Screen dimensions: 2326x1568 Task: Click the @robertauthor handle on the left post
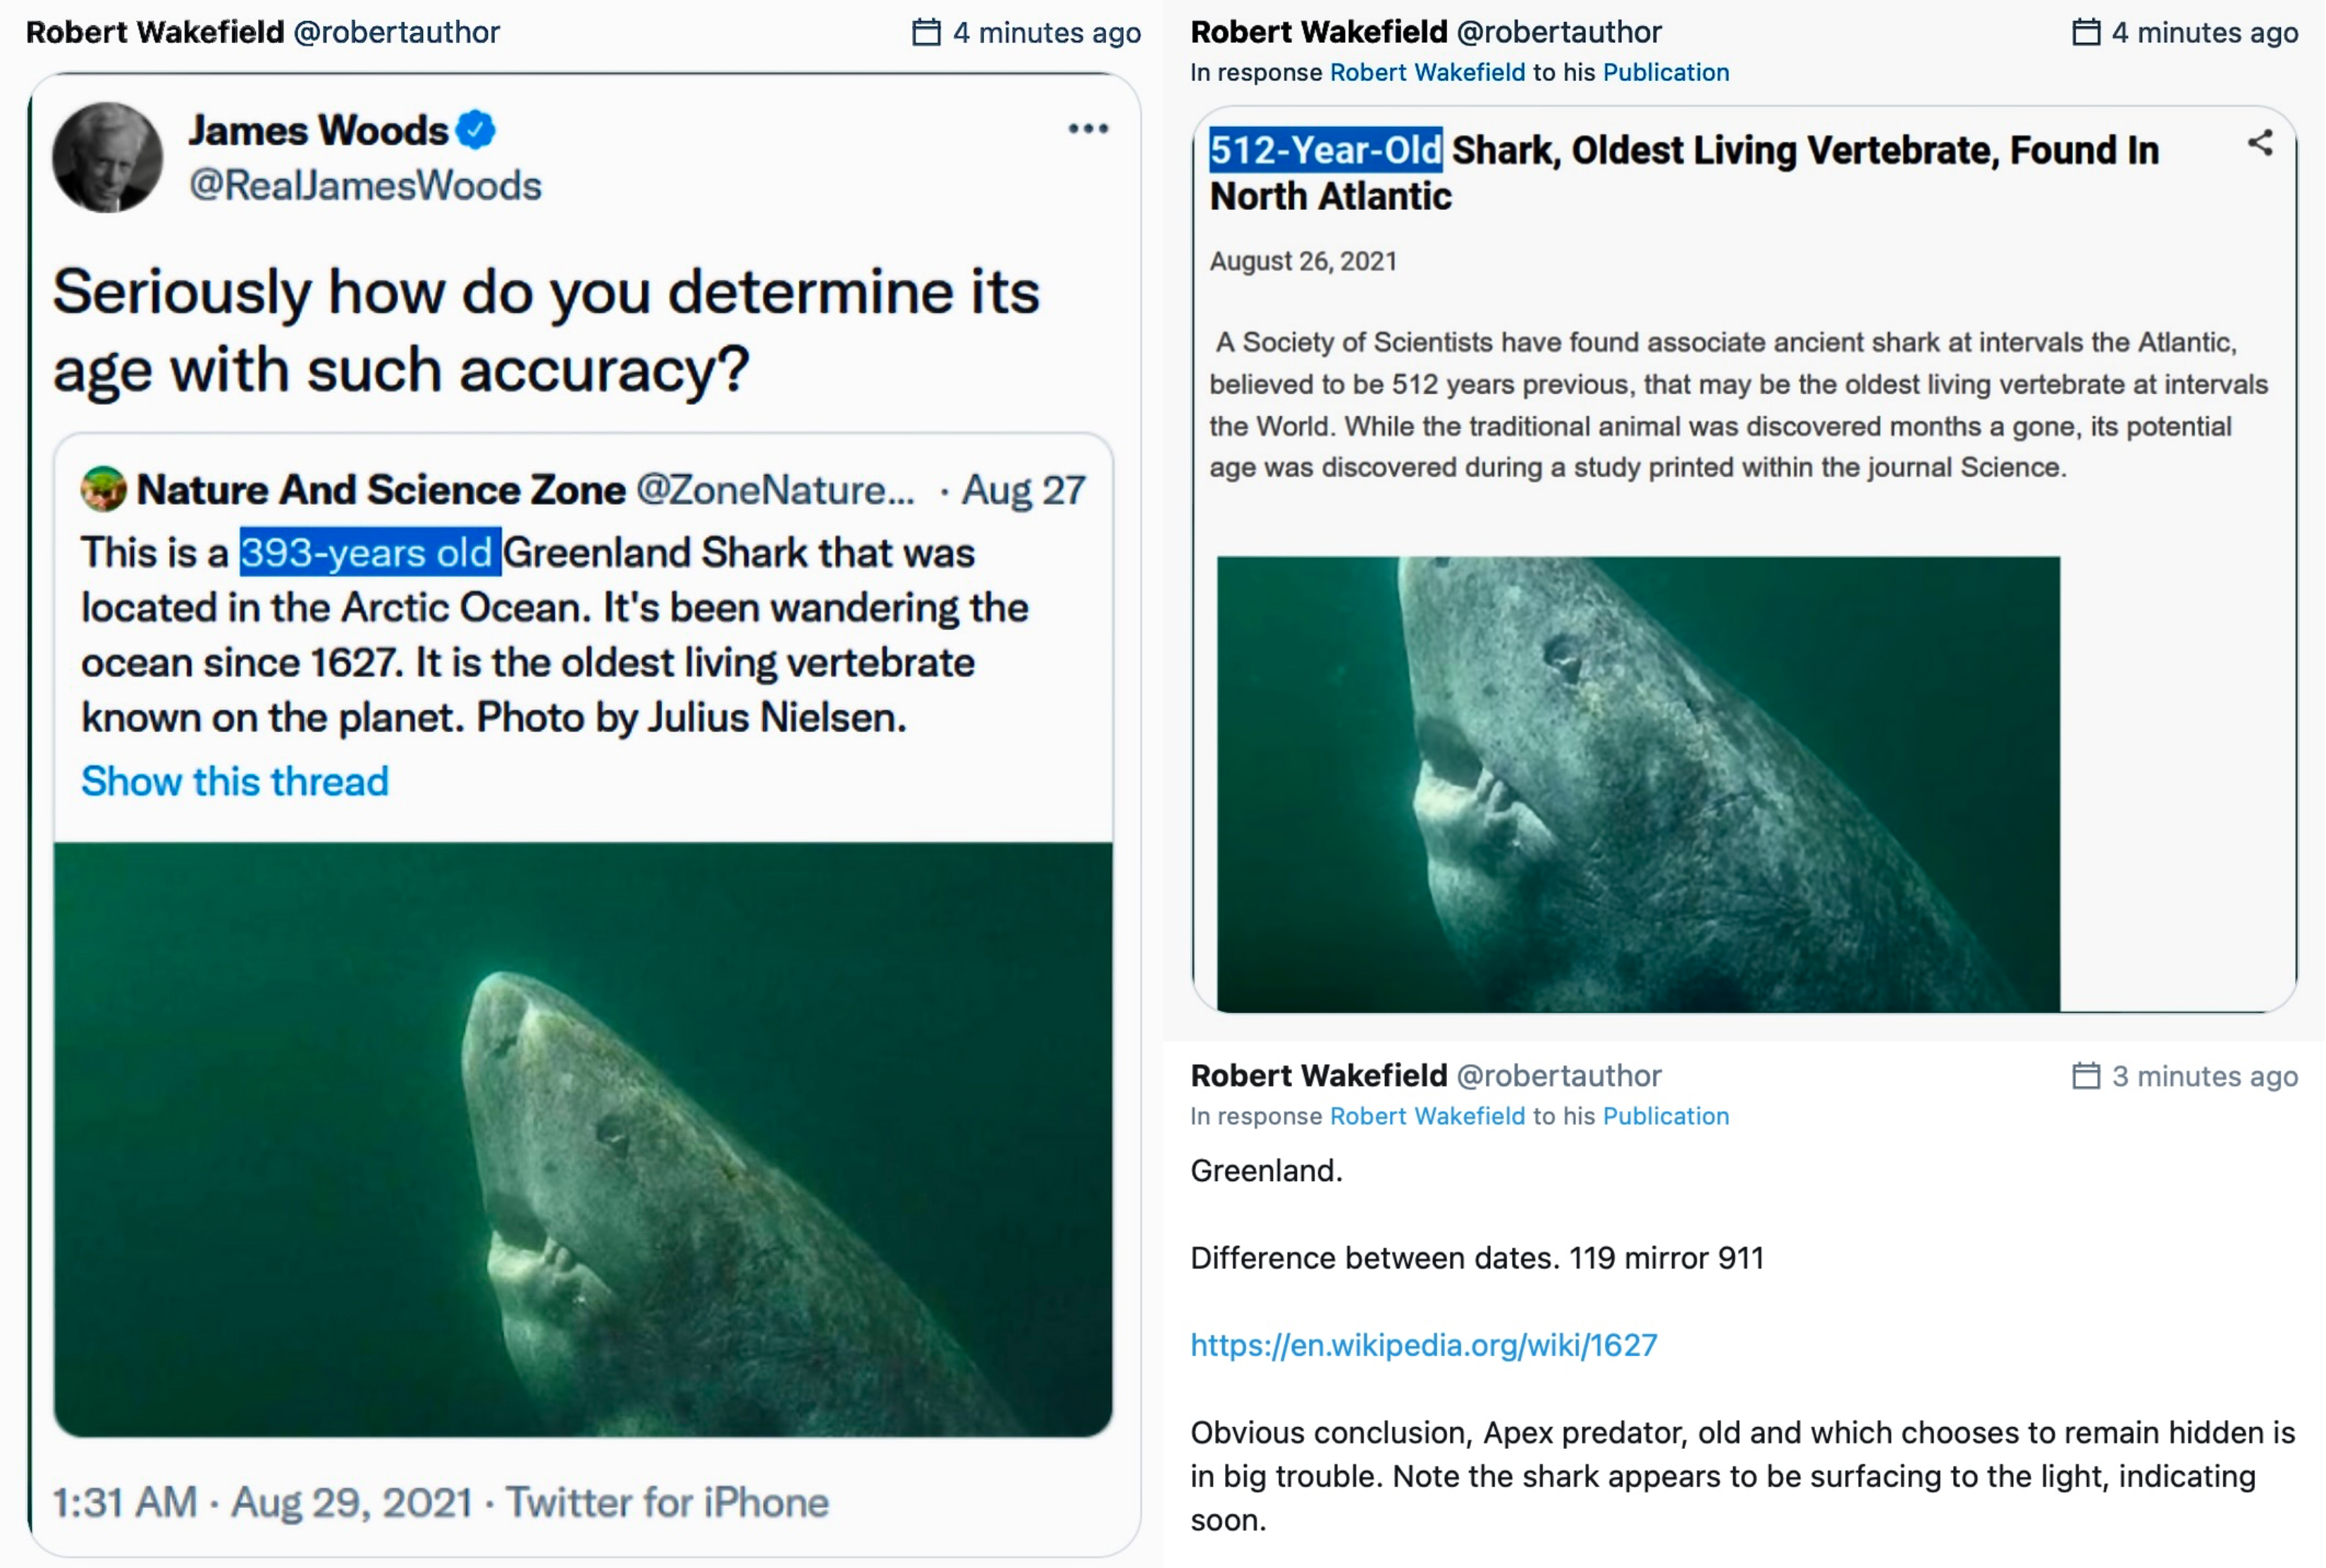(396, 33)
